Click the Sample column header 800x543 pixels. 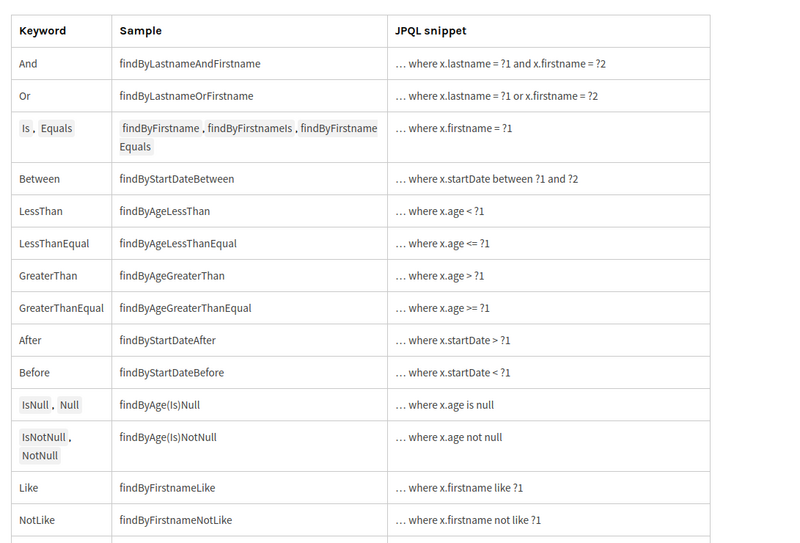pos(140,31)
